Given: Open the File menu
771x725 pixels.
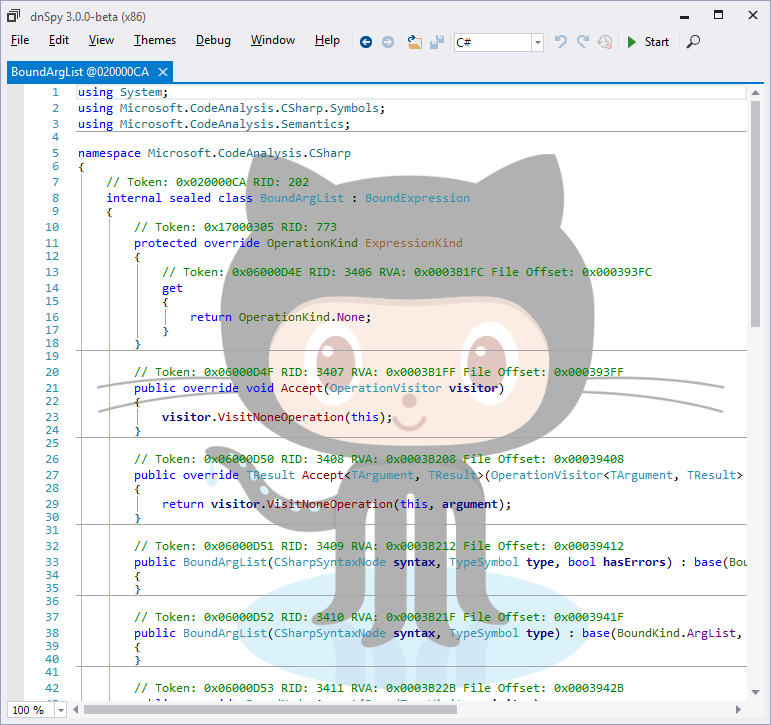Looking at the screenshot, I should click(20, 40).
